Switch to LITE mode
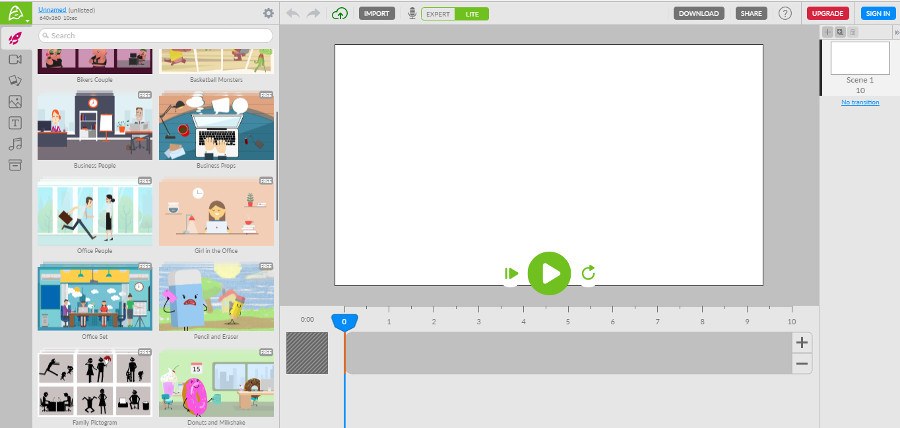Image resolution: width=900 pixels, height=428 pixels. tap(472, 14)
